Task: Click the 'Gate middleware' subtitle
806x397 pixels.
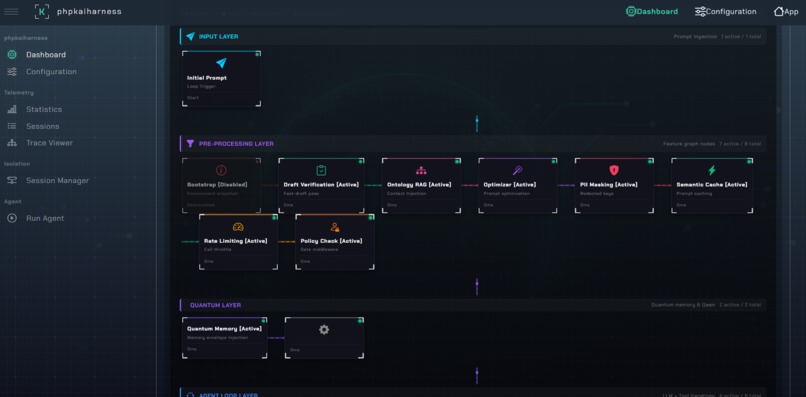Action: click(318, 249)
